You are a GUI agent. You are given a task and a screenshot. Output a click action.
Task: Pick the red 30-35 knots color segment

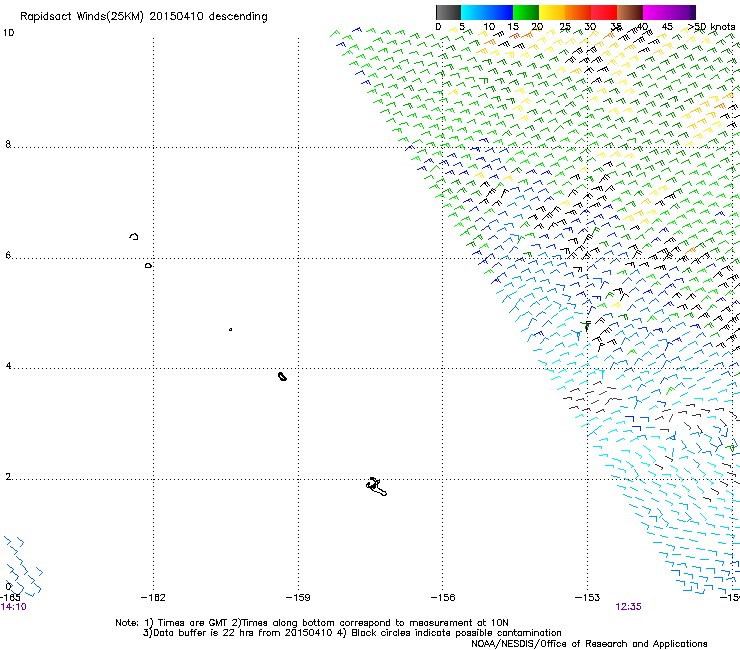click(x=604, y=12)
